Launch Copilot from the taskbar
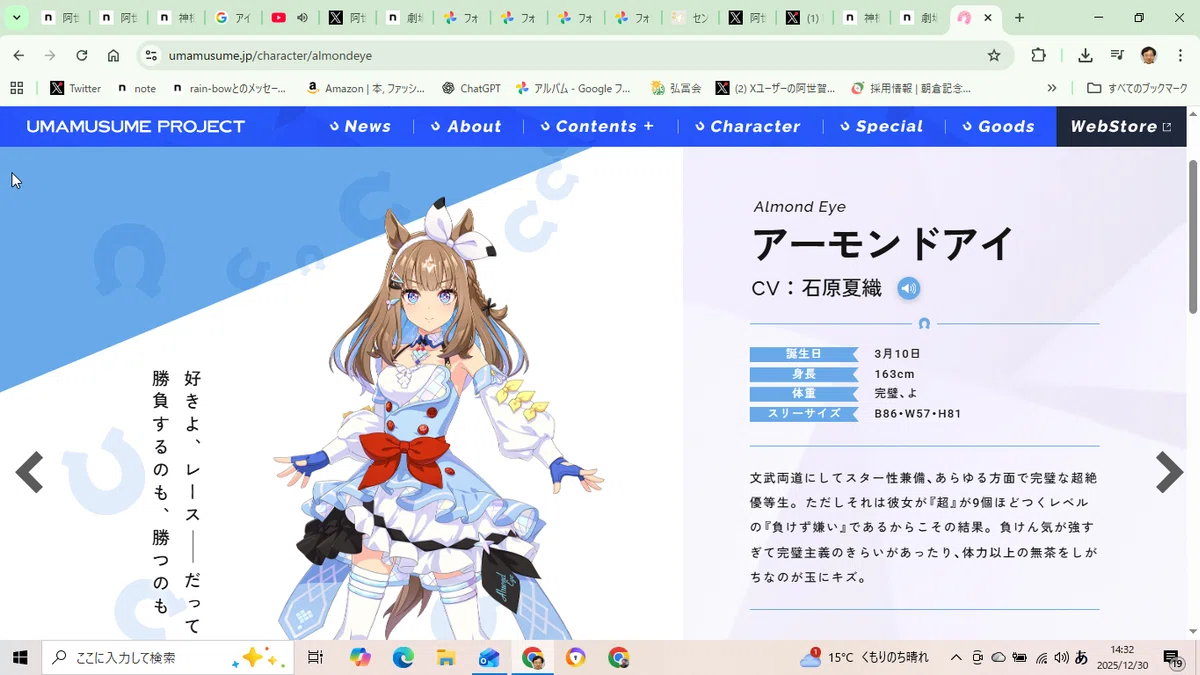The height and width of the screenshot is (675, 1200). coord(361,657)
